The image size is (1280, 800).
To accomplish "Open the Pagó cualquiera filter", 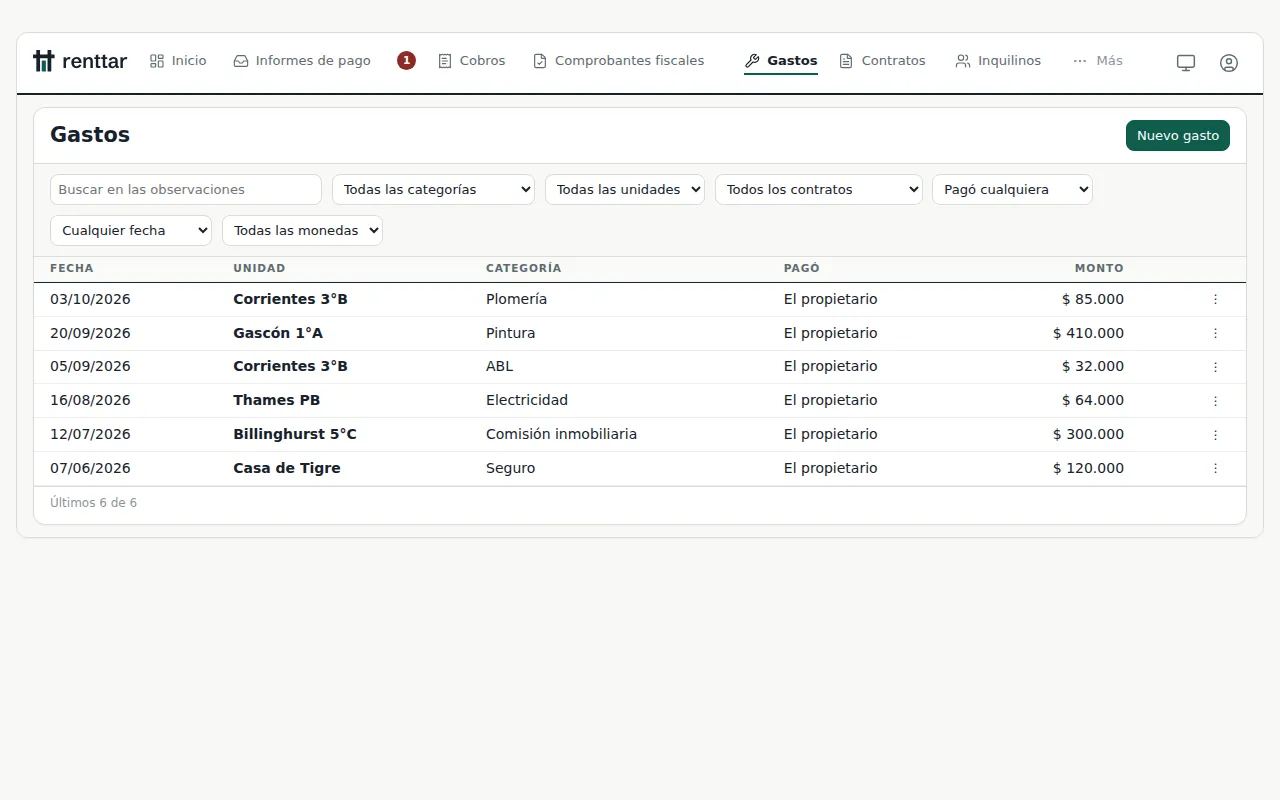I will coord(1012,190).
